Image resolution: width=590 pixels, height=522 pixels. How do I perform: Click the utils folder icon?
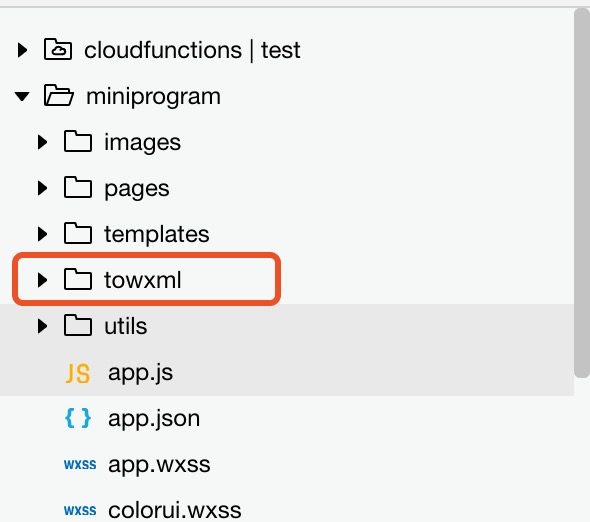(x=78, y=326)
